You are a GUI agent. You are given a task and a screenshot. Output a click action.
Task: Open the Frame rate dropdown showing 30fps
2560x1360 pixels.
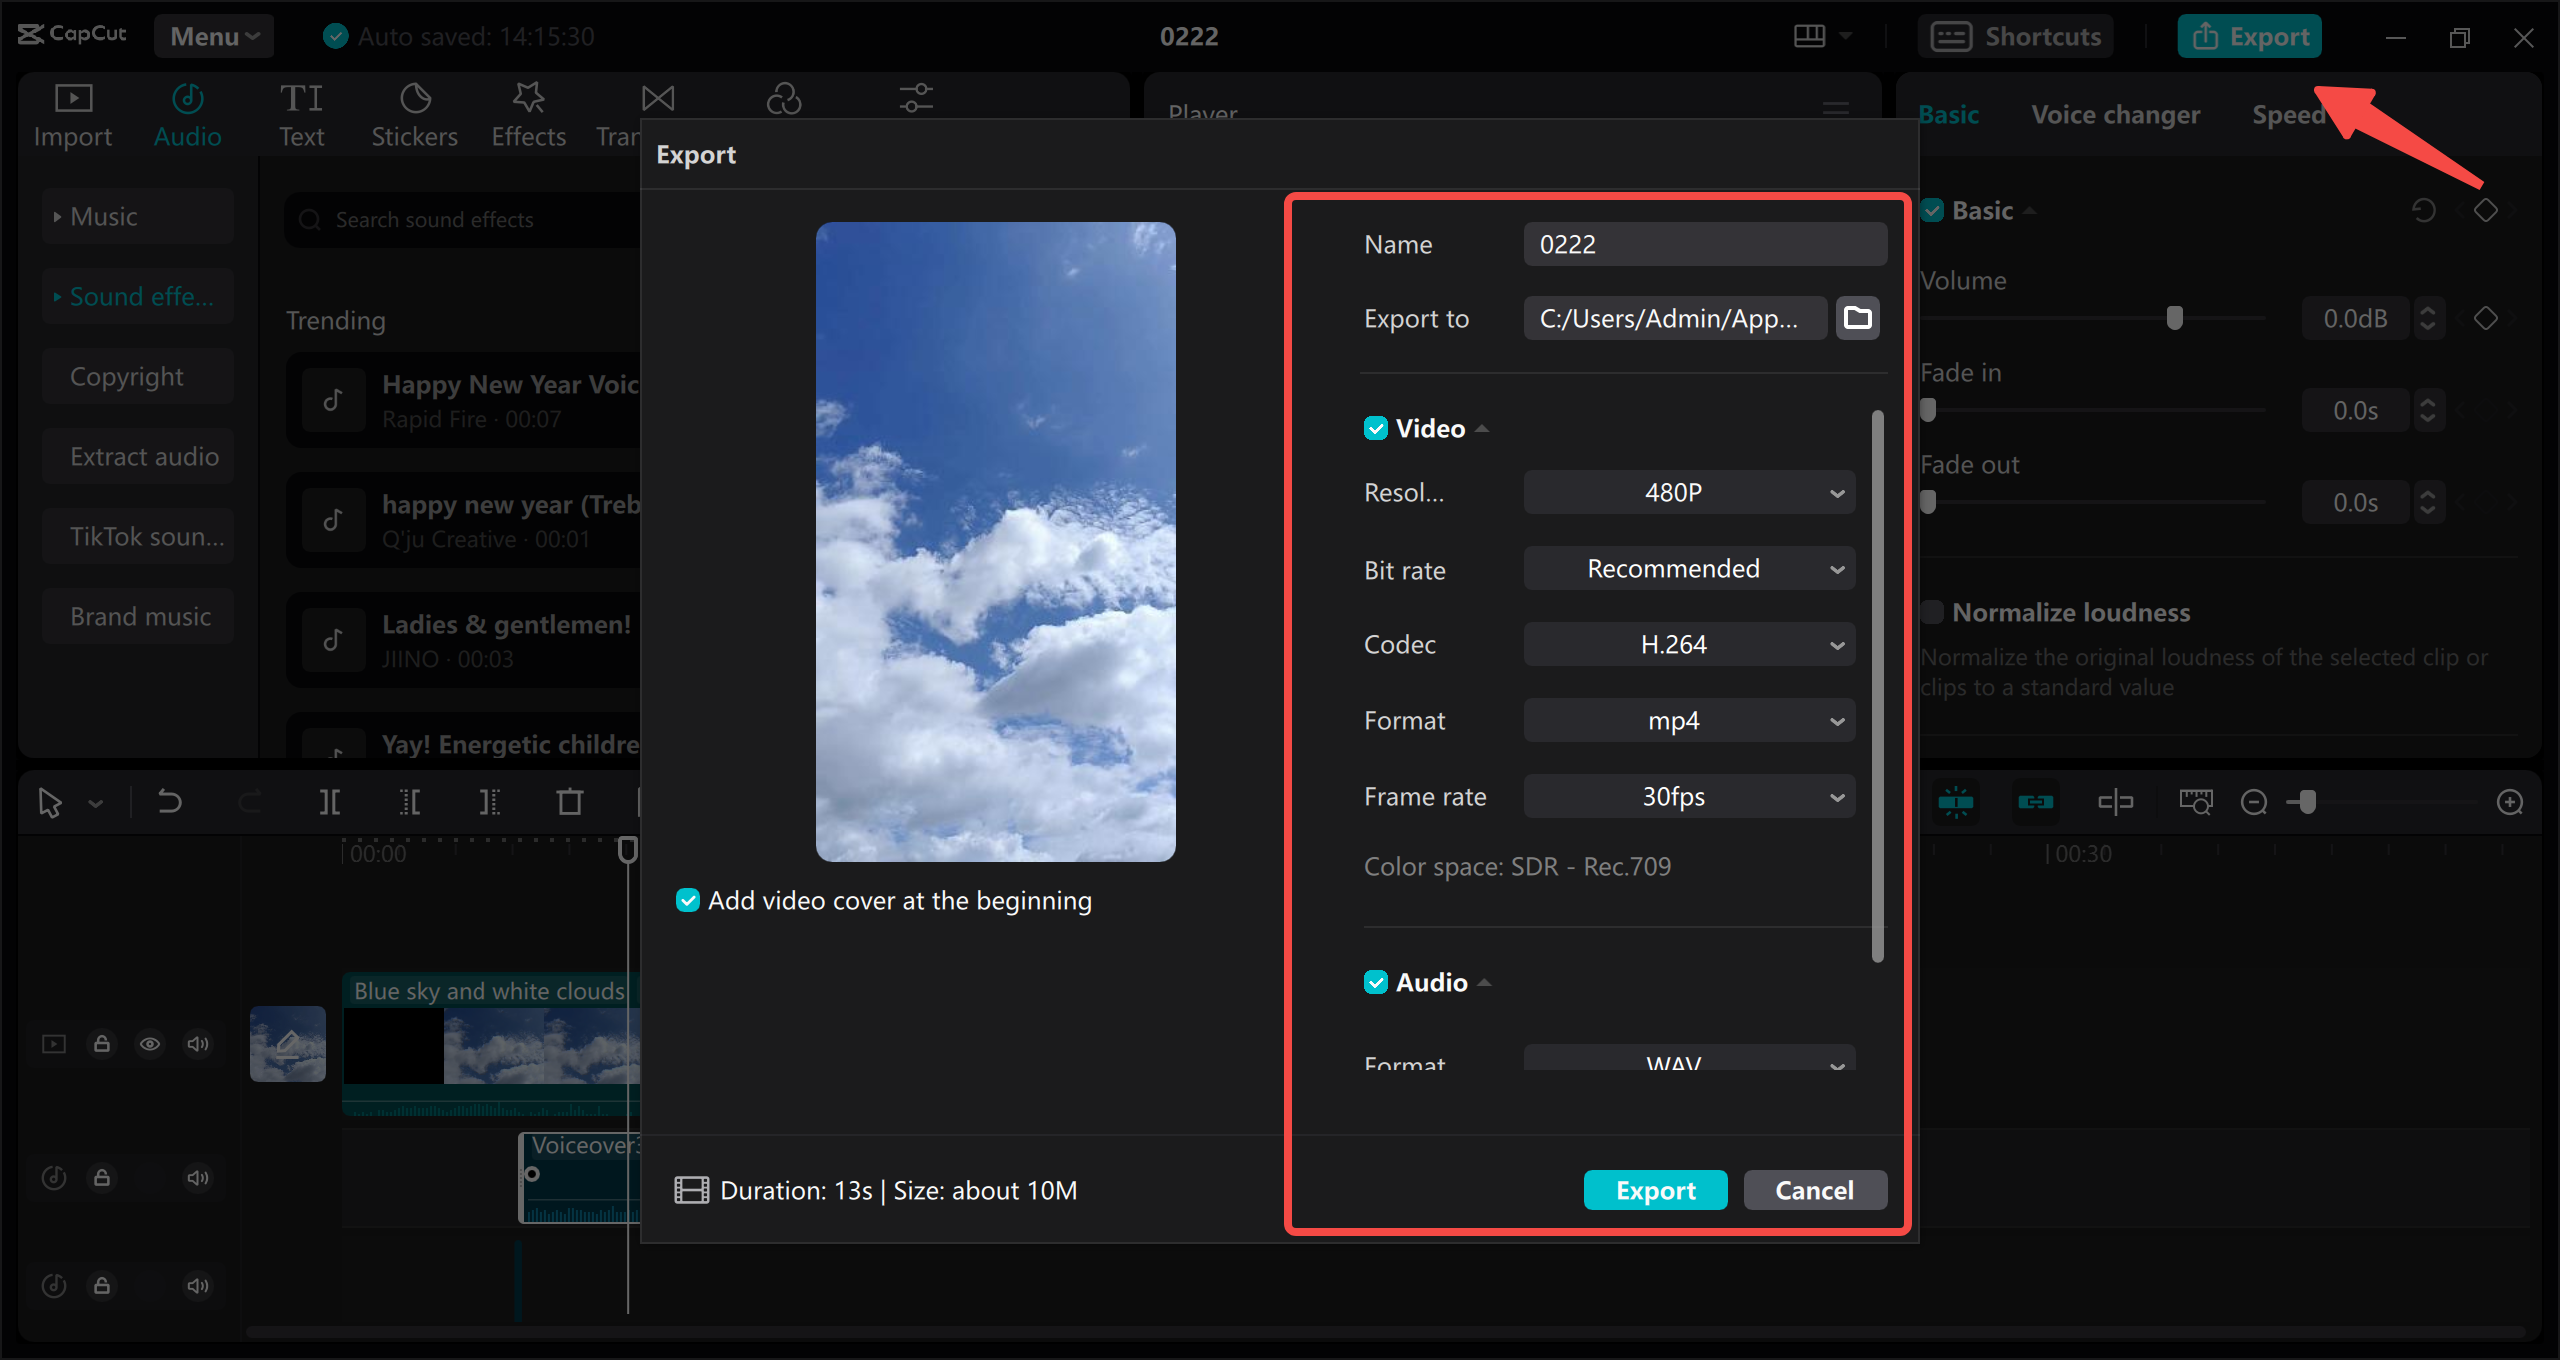click(1688, 796)
